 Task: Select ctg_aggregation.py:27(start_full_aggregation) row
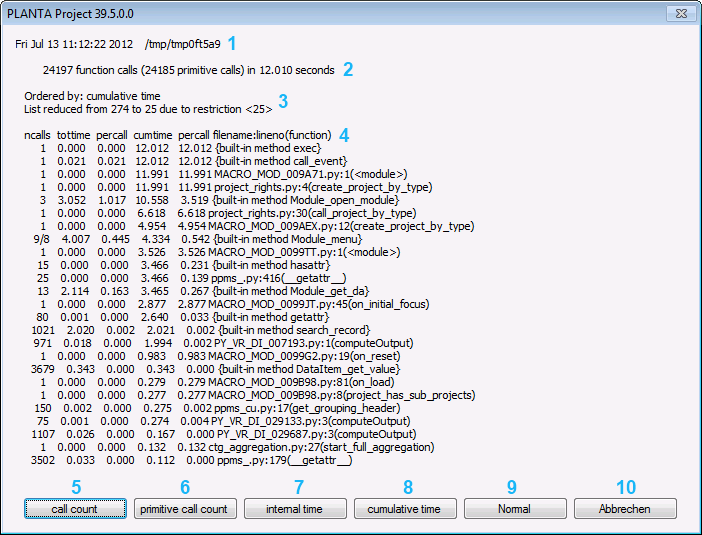click(x=237, y=447)
